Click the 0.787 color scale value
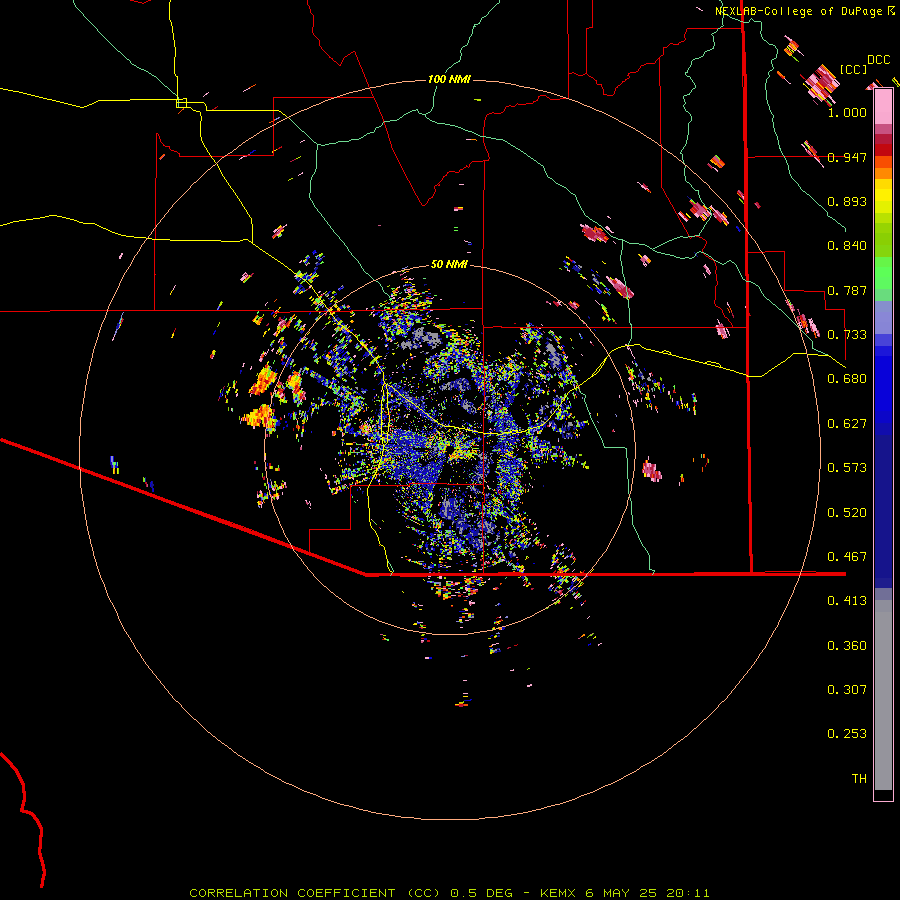Viewport: 900px width, 900px height. pos(847,290)
